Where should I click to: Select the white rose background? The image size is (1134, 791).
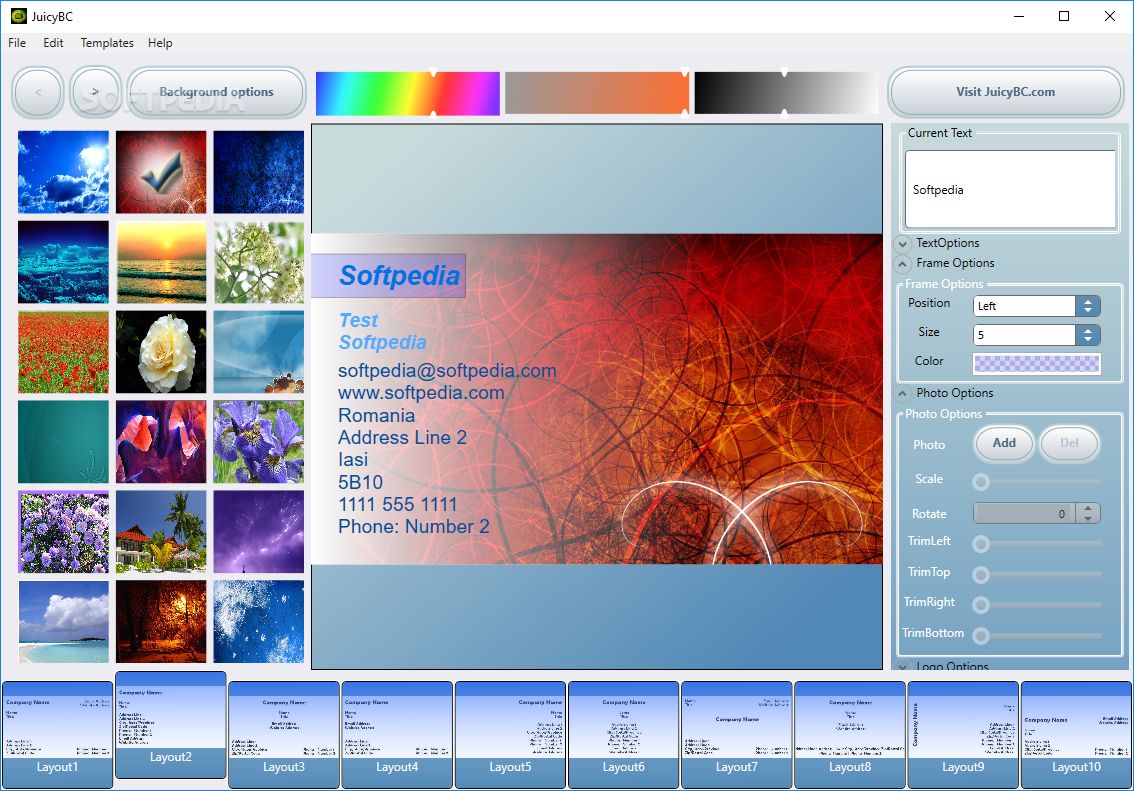161,352
